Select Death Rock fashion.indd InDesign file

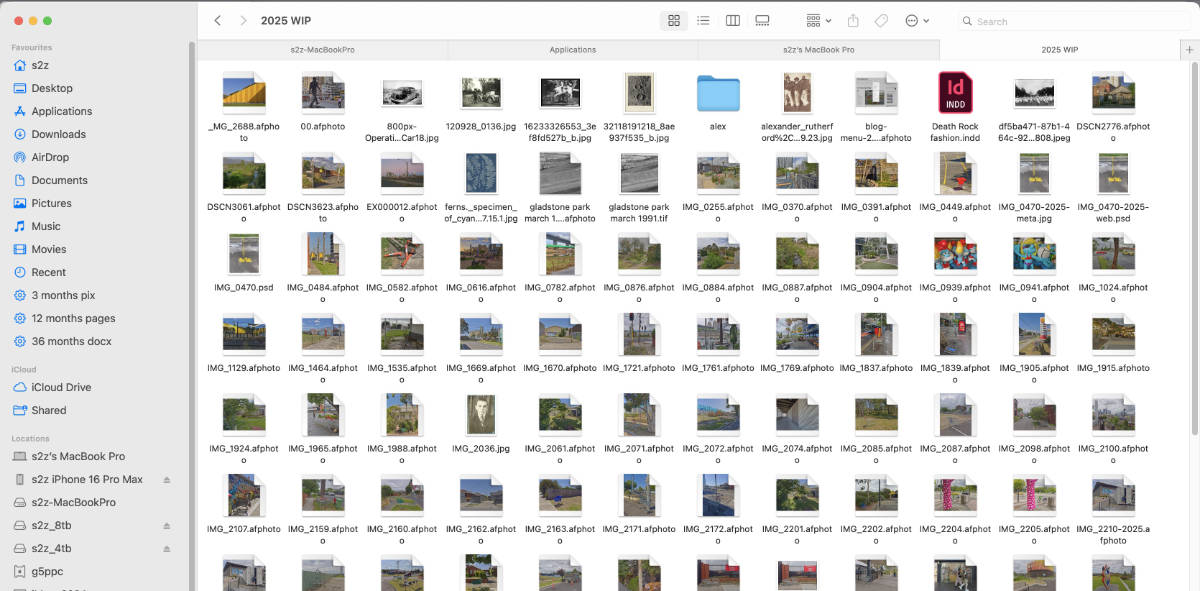pos(955,93)
